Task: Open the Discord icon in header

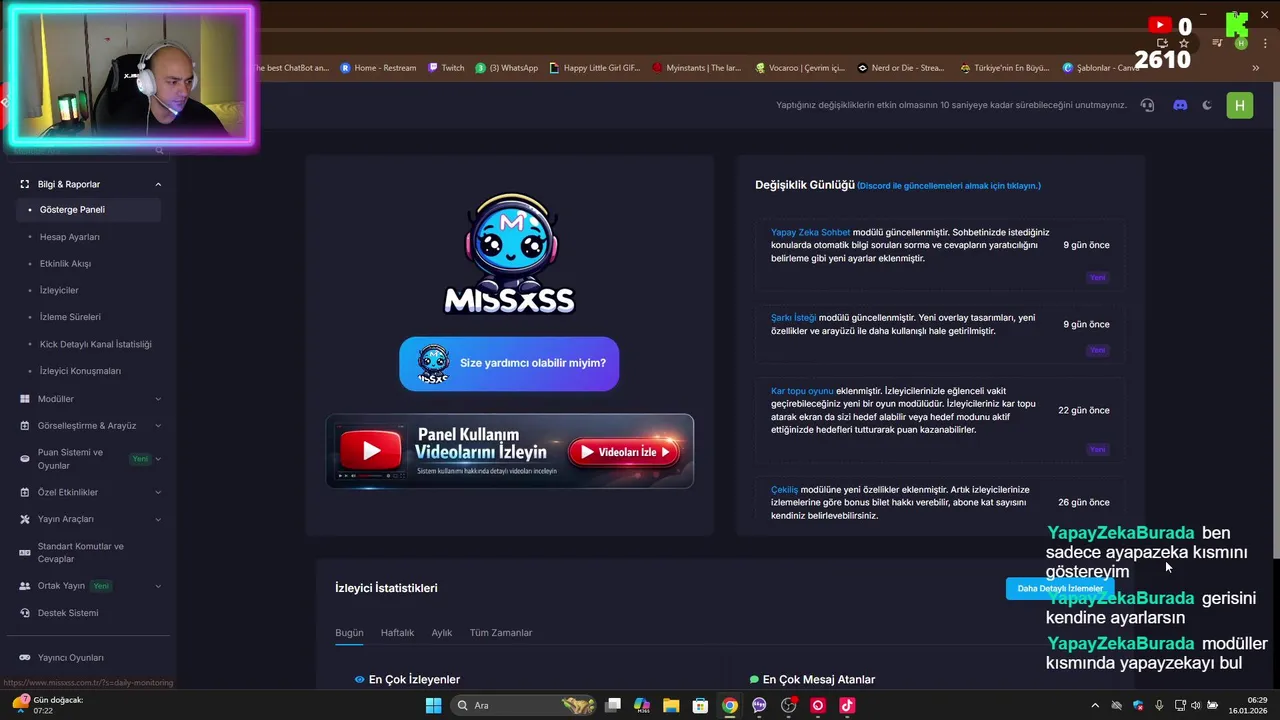Action: pos(1180,105)
